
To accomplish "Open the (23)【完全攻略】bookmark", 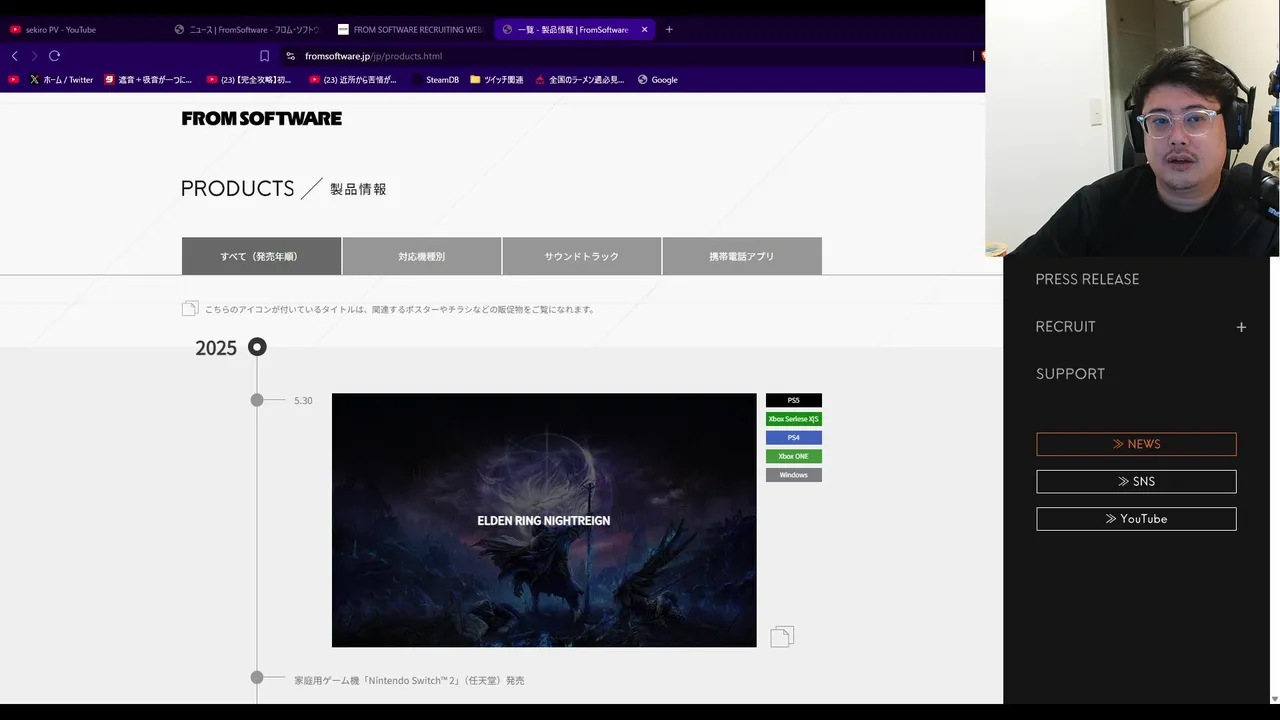I will tap(249, 79).
